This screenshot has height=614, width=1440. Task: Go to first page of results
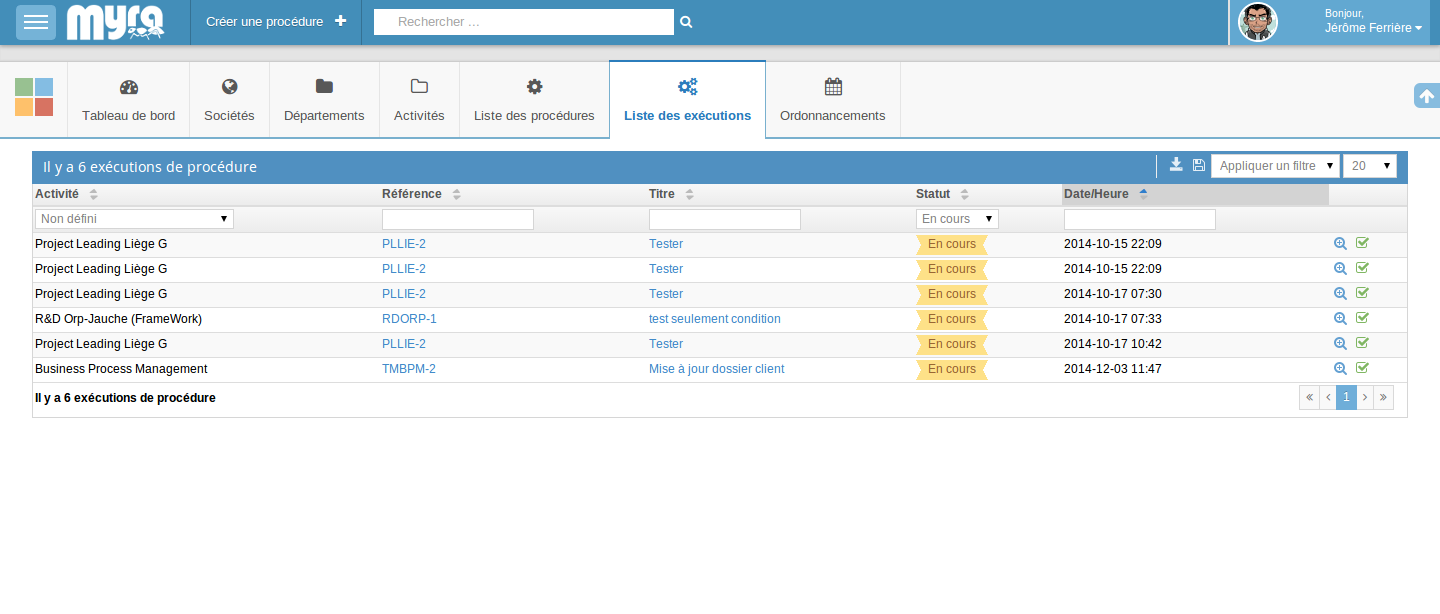1309,398
